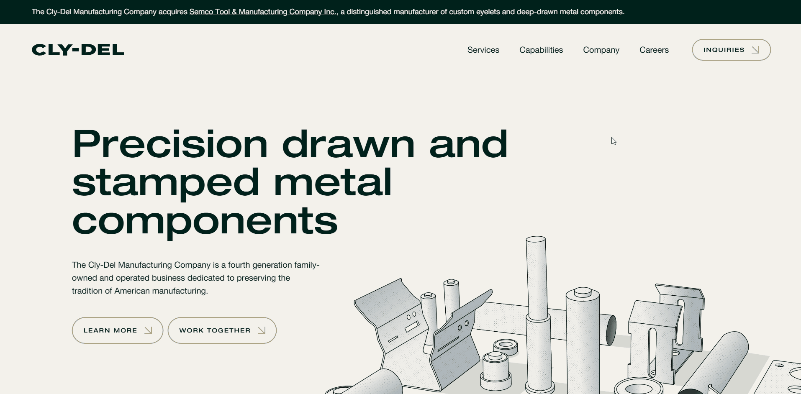The image size is (801, 394).
Task: Click the CLY-DEL logo
Action: coord(78,50)
